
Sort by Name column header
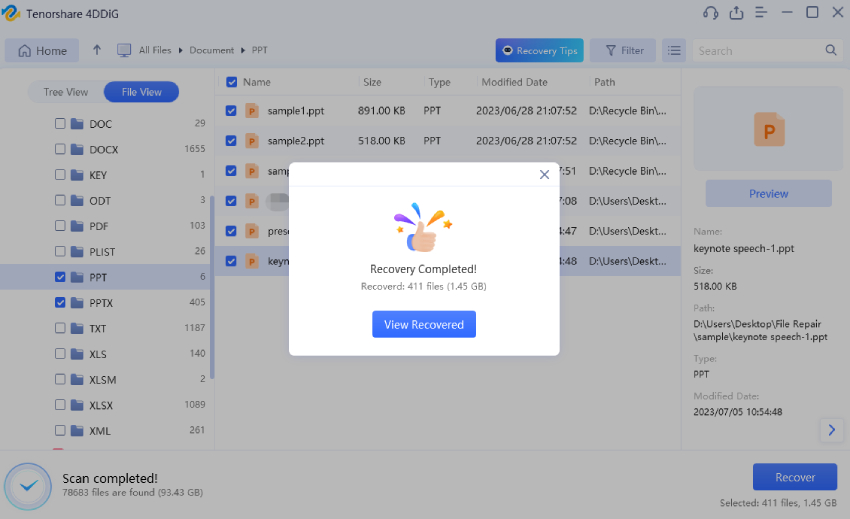pyautogui.click(x=257, y=82)
